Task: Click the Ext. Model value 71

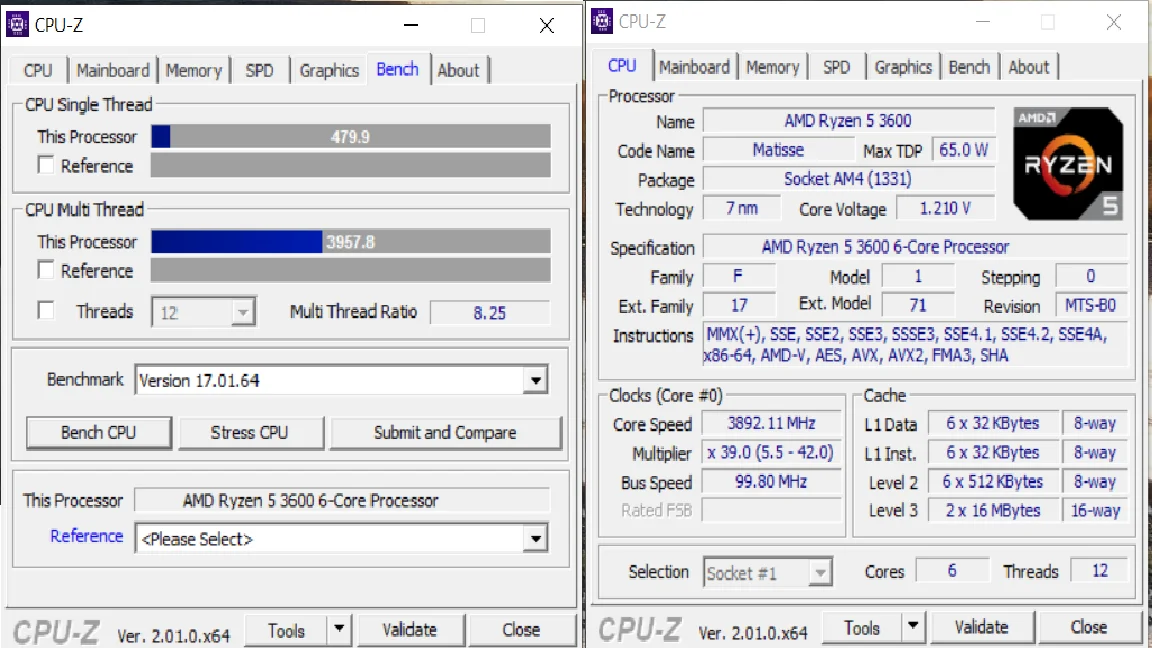Action: pyautogui.click(x=918, y=305)
